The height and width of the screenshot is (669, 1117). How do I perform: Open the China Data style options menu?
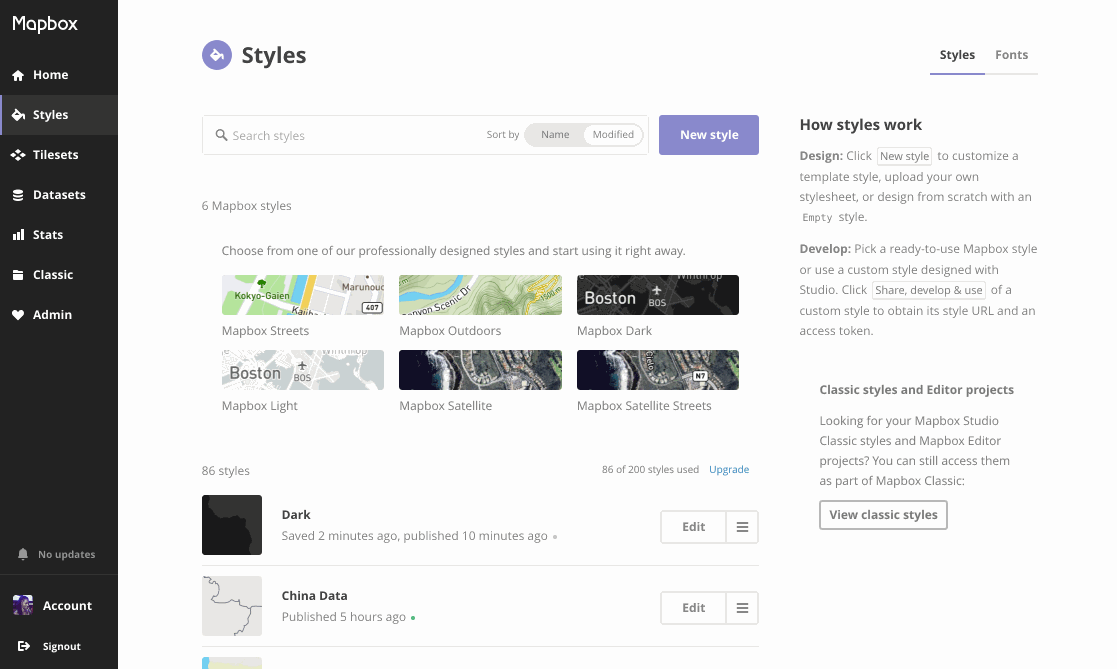click(x=742, y=608)
